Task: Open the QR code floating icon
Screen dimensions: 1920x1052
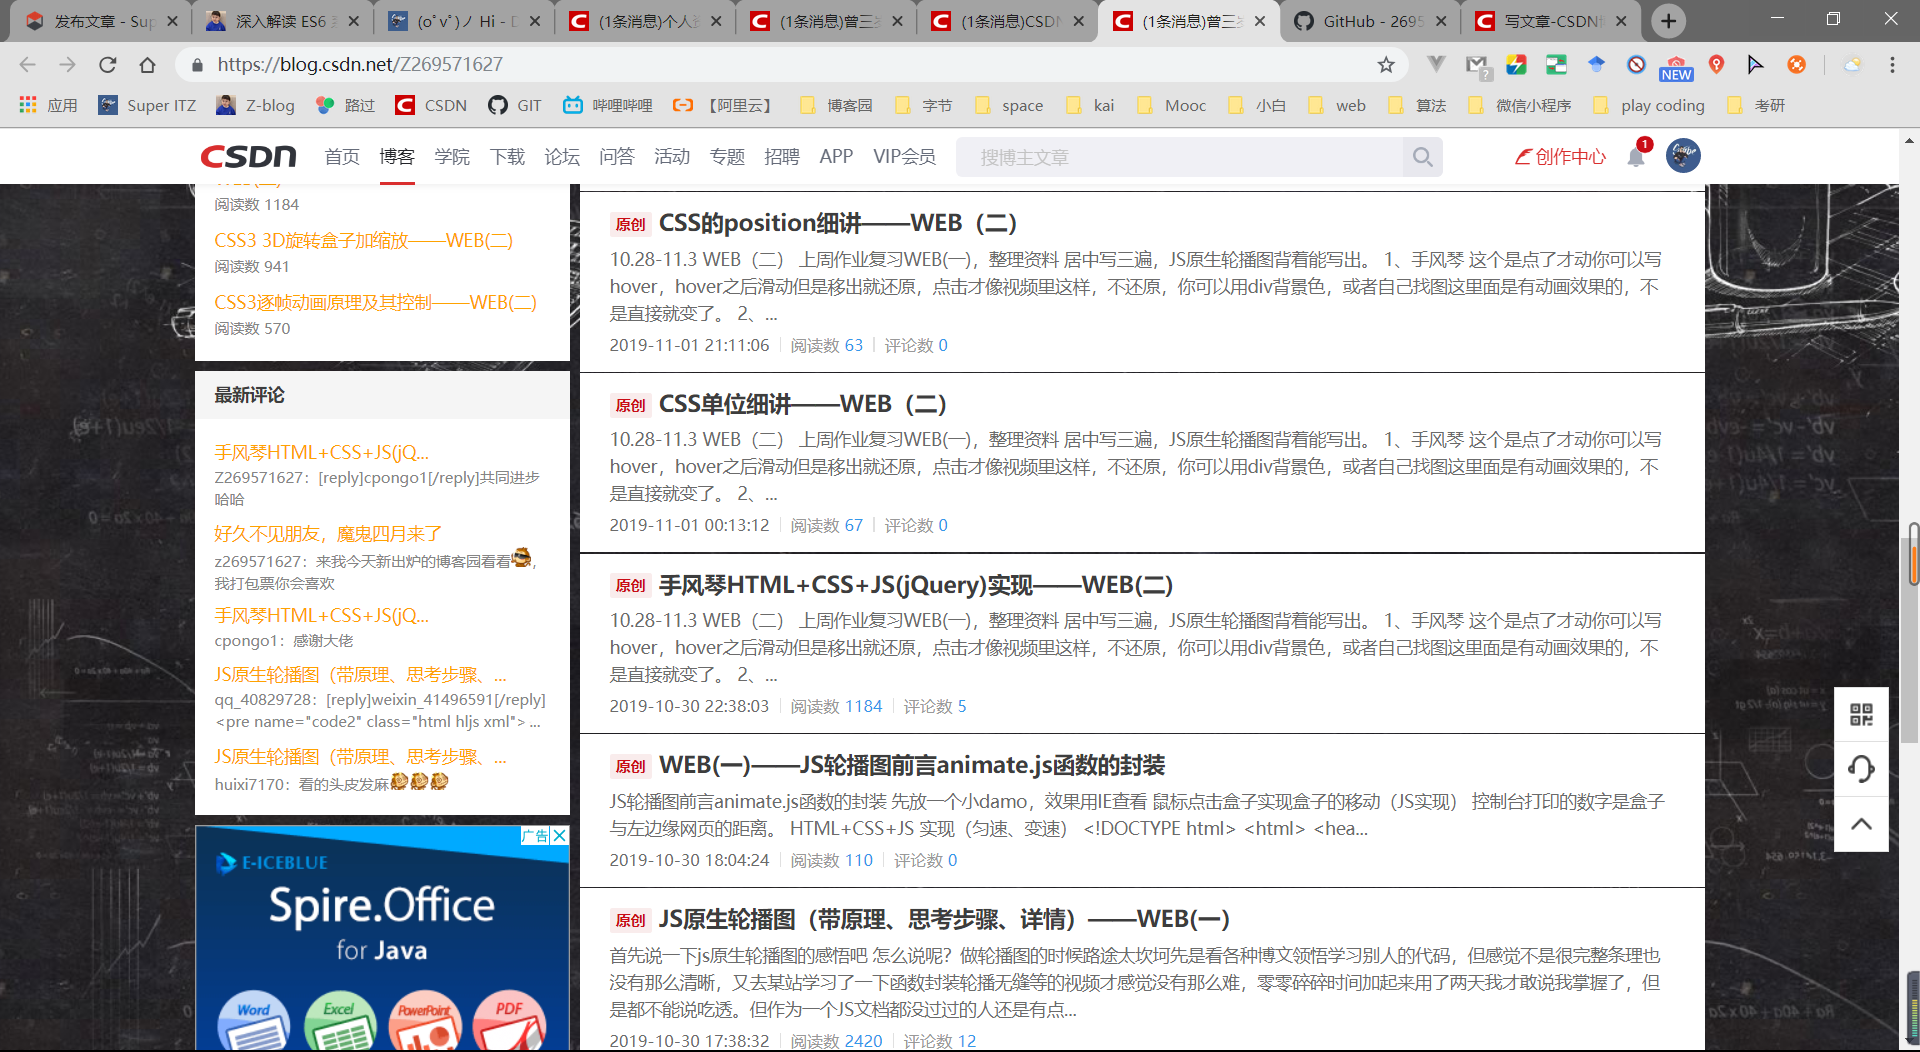Action: tap(1861, 713)
